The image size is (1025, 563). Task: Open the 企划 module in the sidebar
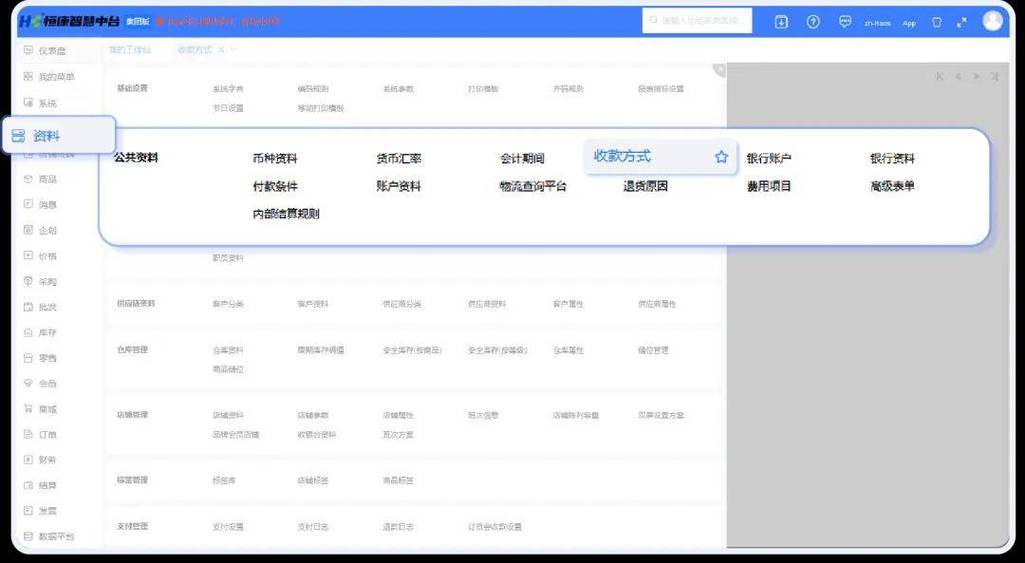click(40, 230)
